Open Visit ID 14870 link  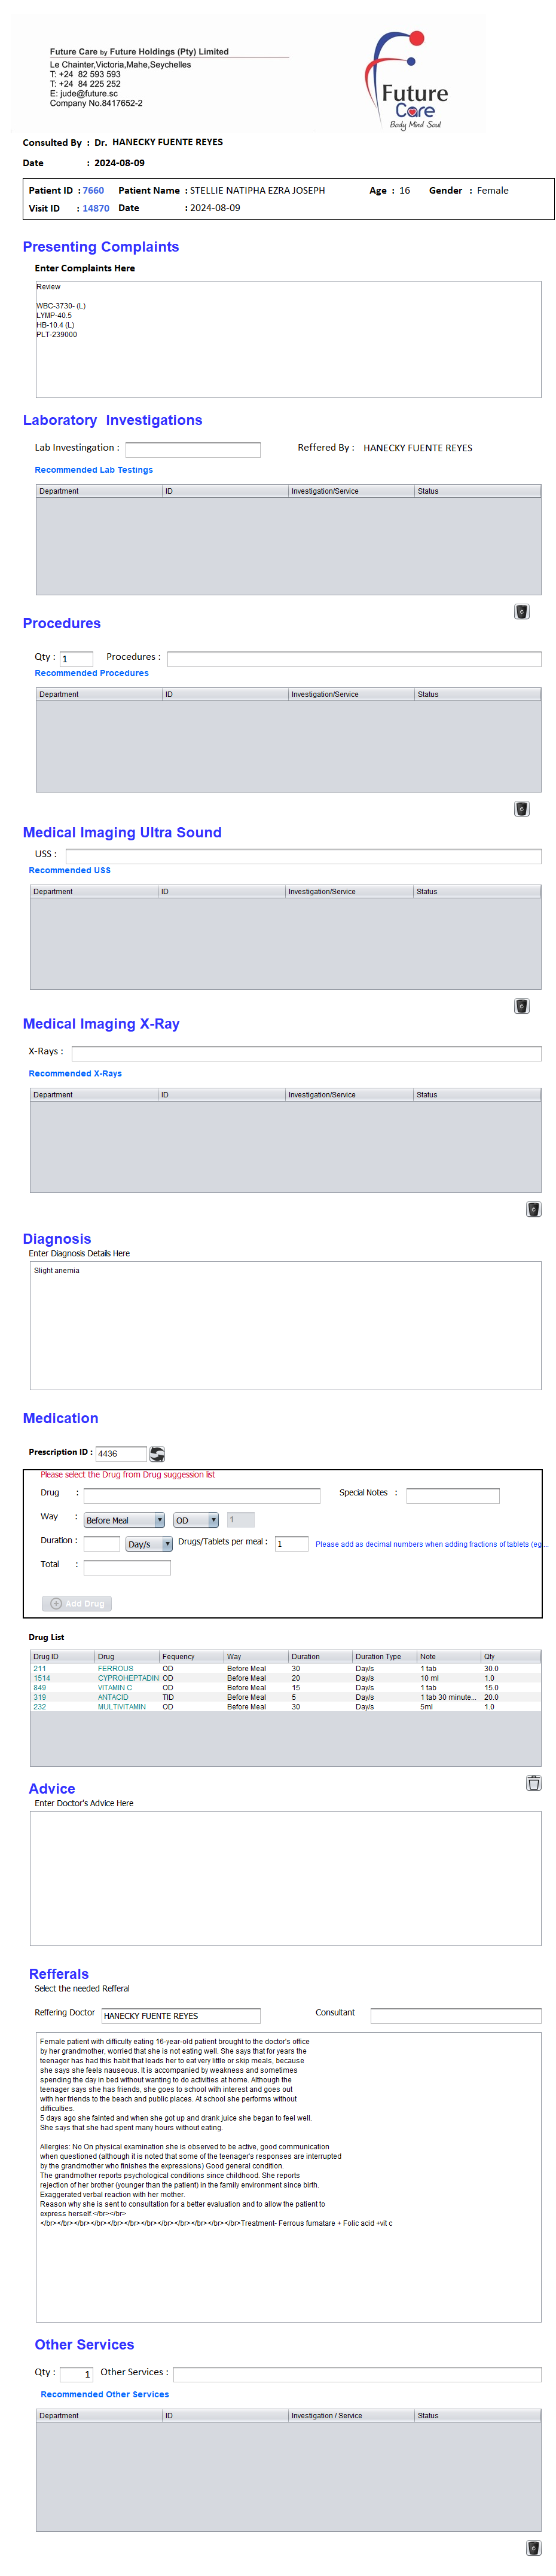tap(96, 208)
